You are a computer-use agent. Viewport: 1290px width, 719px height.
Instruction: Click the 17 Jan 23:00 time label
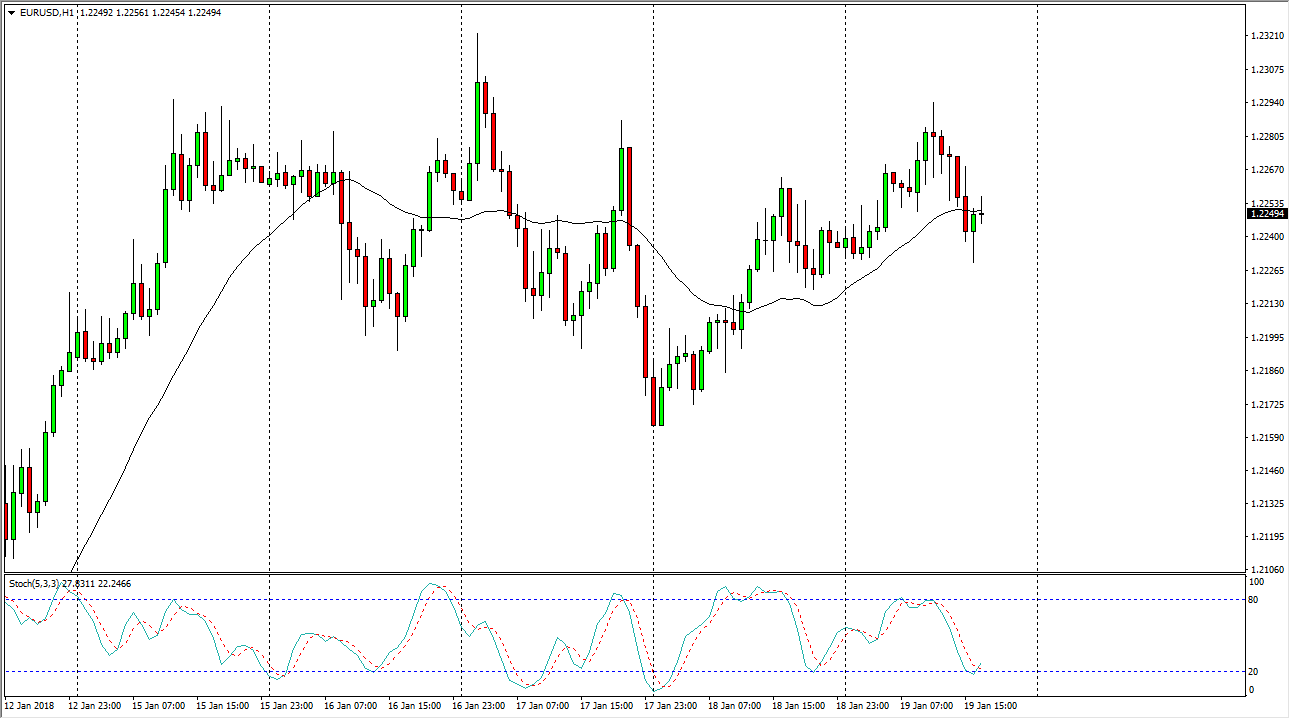(x=671, y=706)
